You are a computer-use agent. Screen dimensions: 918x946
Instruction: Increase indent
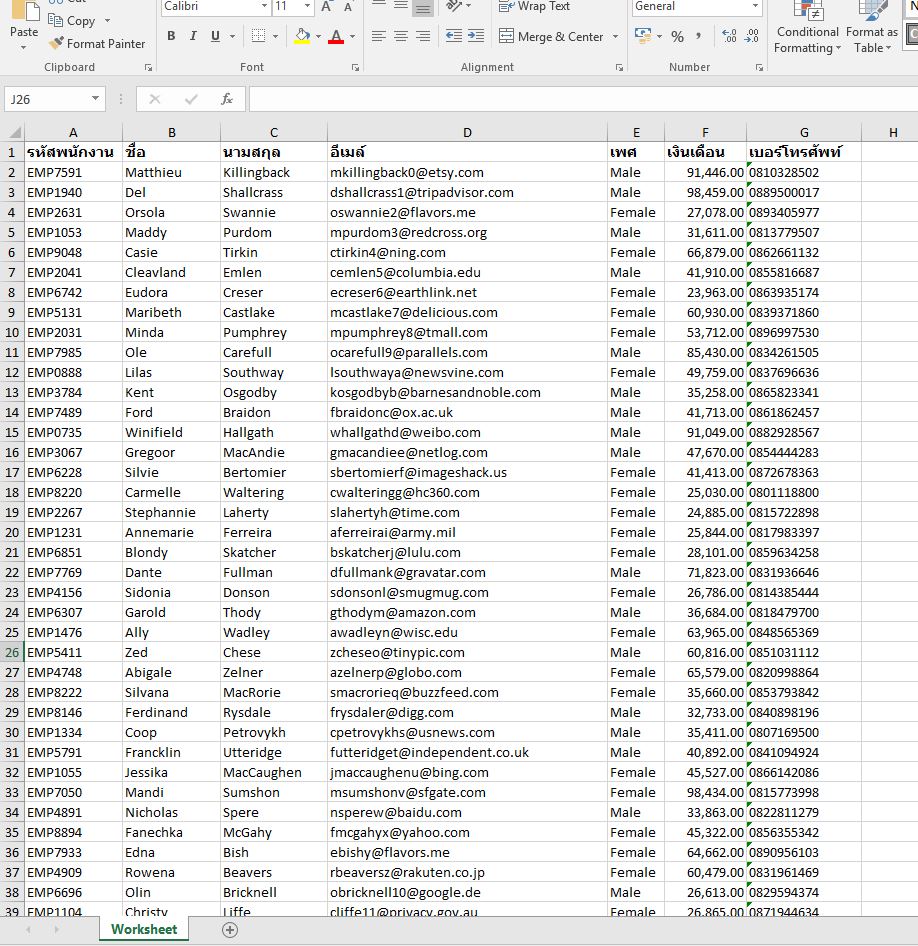[x=476, y=36]
